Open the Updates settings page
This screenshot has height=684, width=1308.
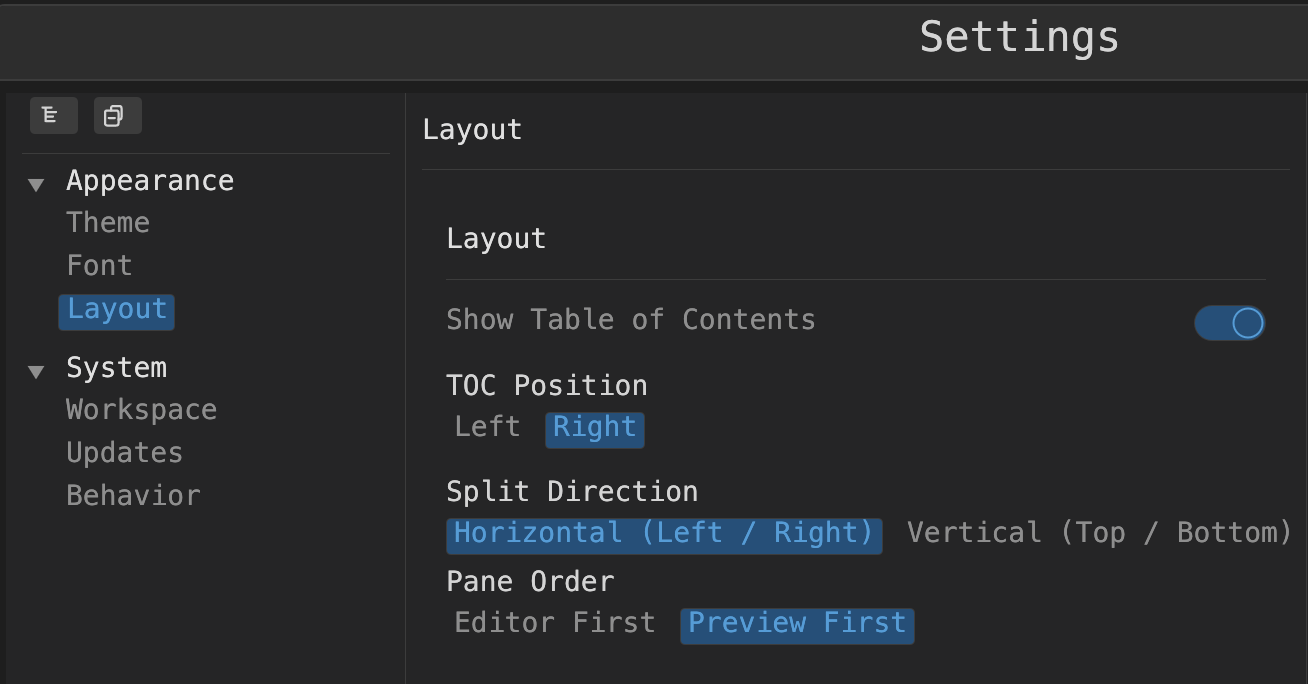(124, 452)
